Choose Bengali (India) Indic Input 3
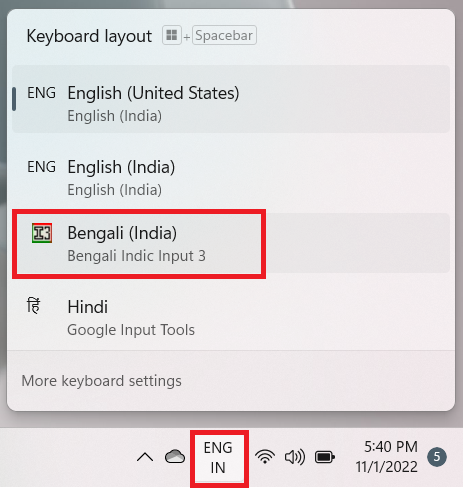This screenshot has width=463, height=488. coord(231,243)
